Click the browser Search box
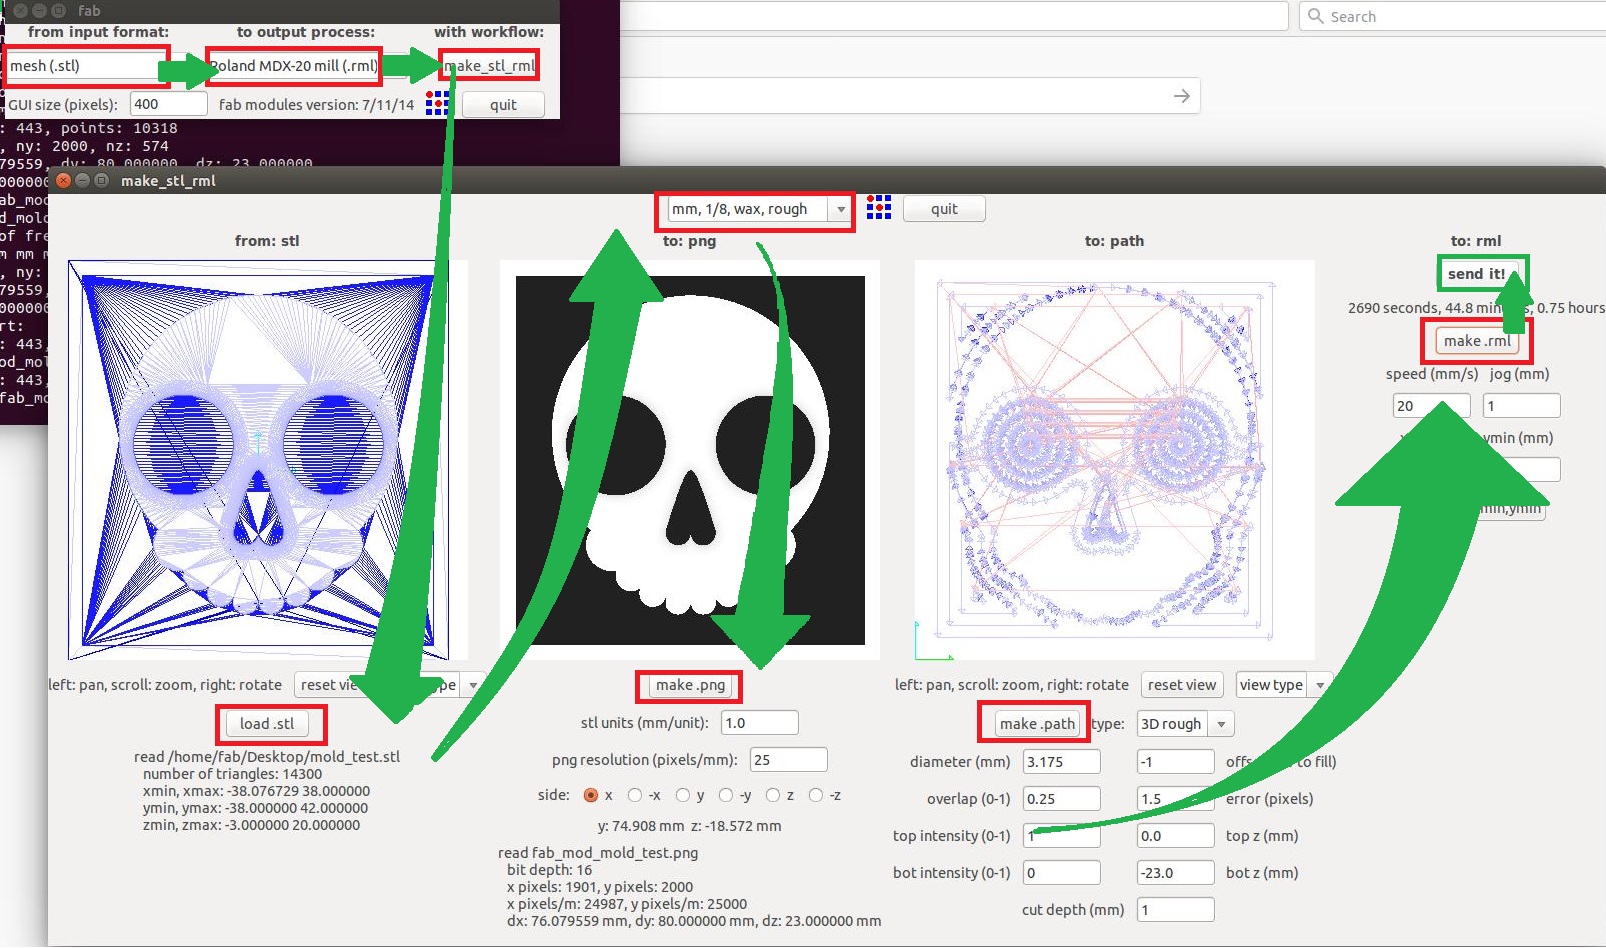This screenshot has height=948, width=1606. pyautogui.click(x=1452, y=16)
